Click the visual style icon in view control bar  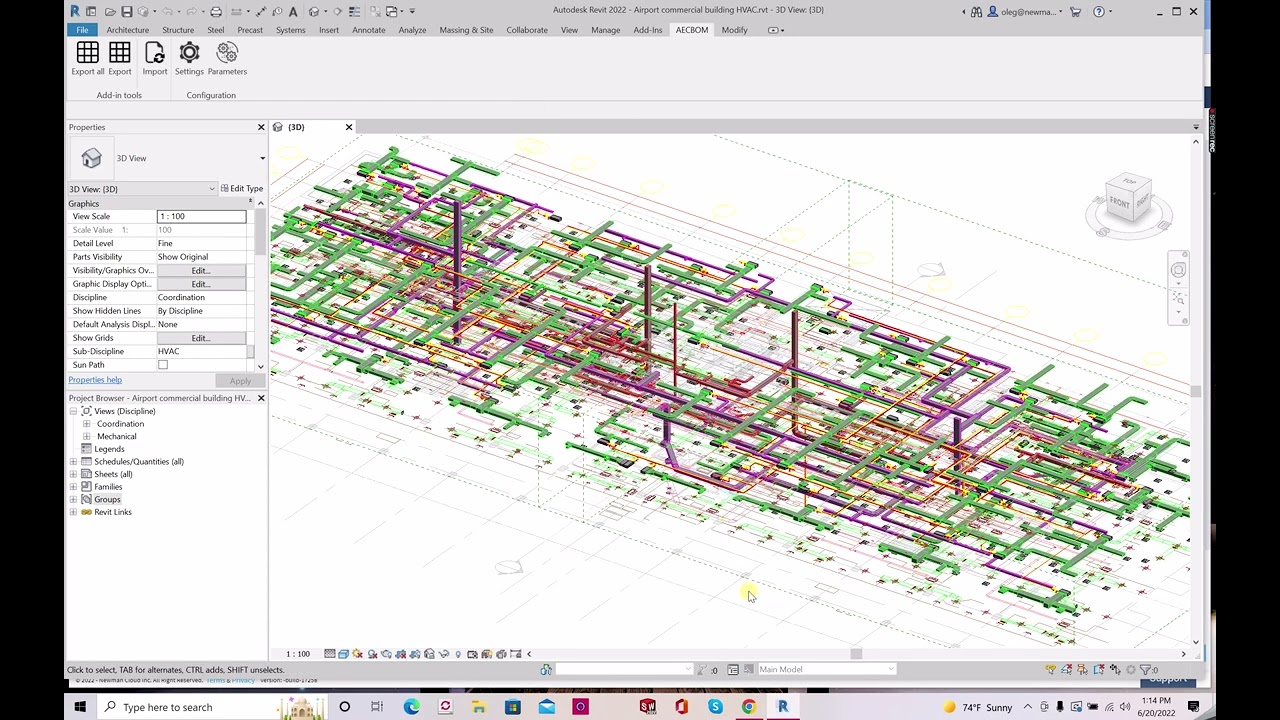pyautogui.click(x=343, y=654)
